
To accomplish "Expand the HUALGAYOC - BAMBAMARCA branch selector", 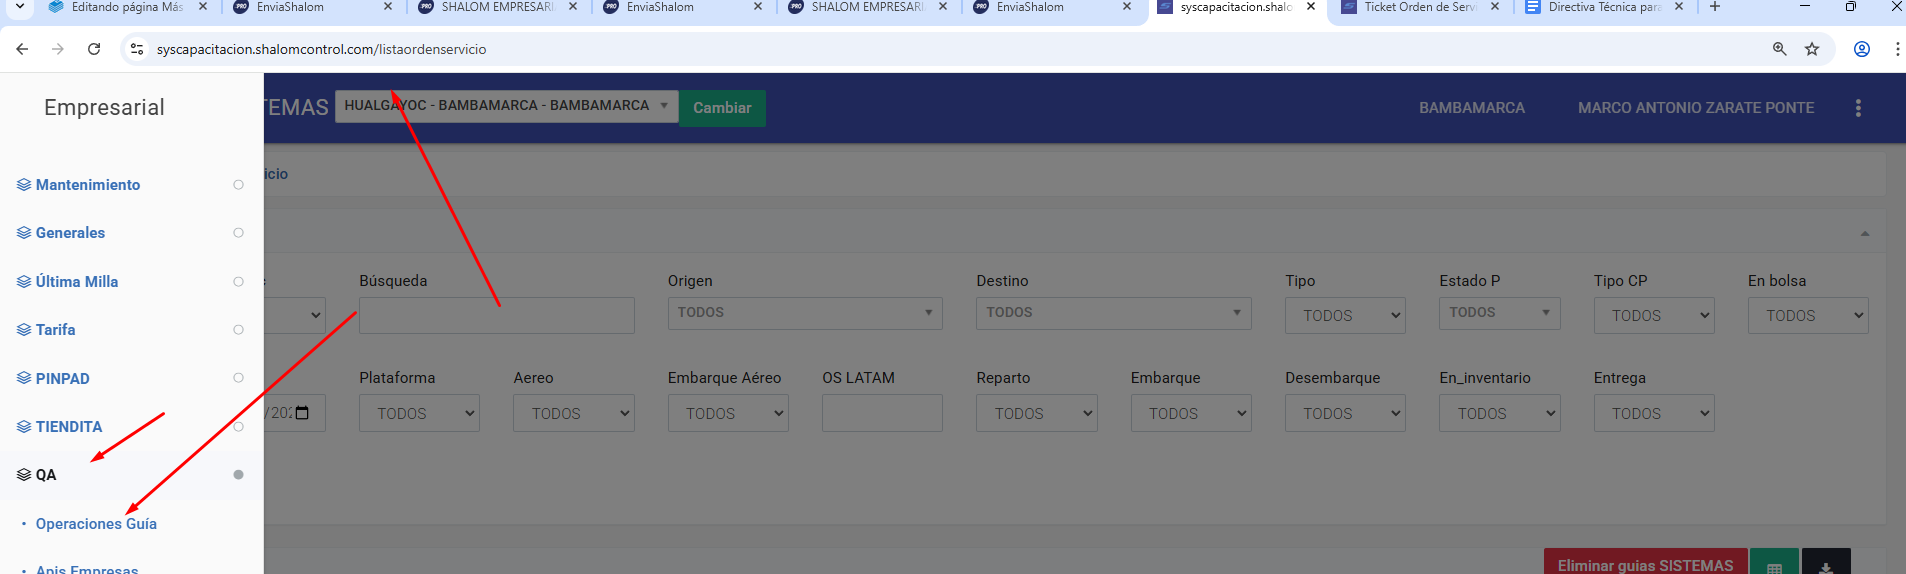I will [x=506, y=106].
